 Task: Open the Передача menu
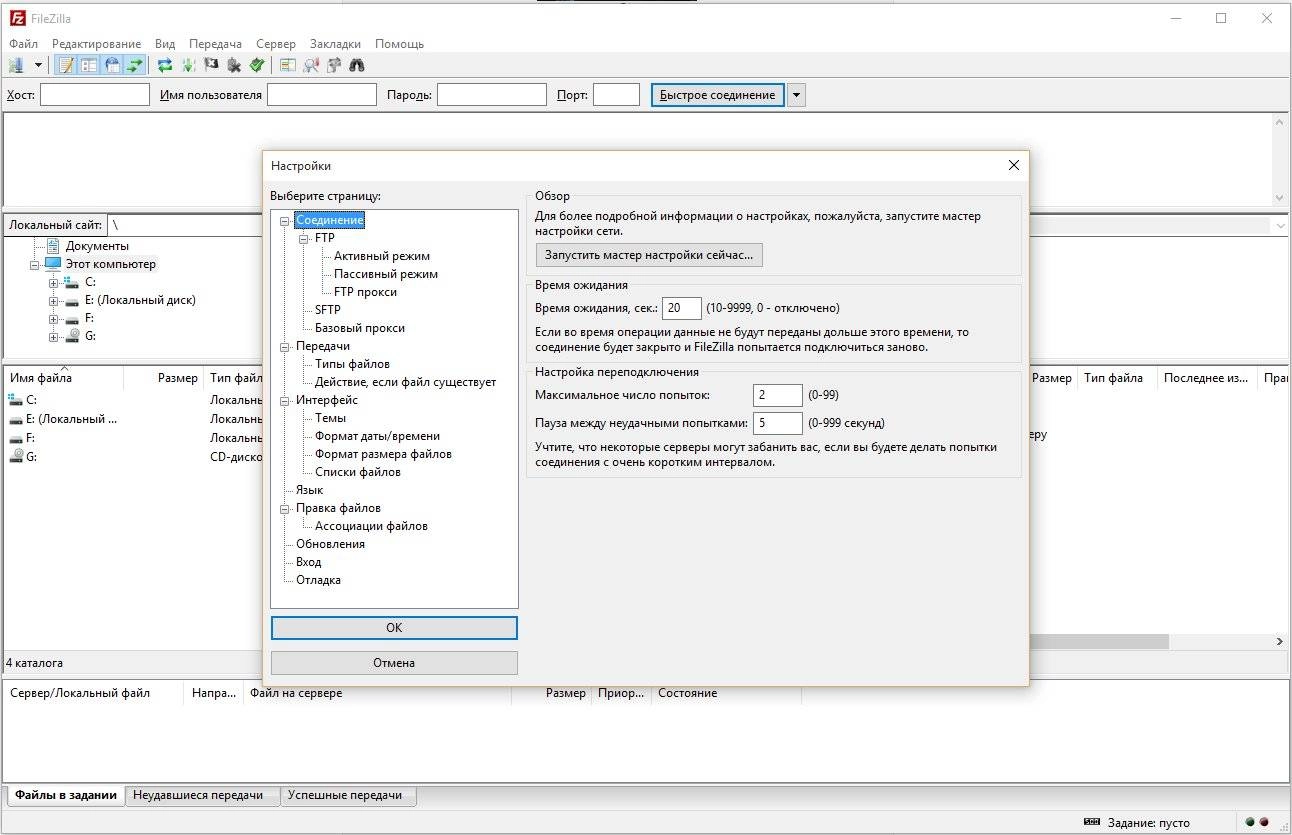pos(215,44)
